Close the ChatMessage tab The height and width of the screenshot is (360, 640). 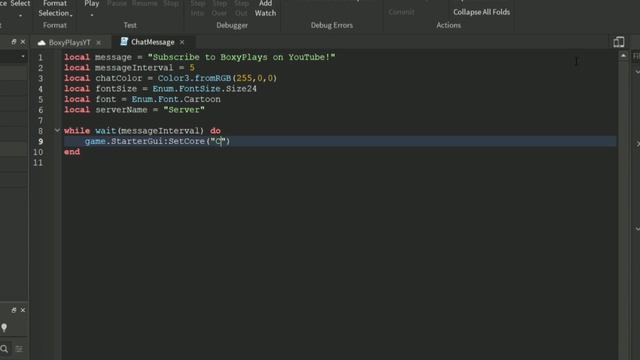tap(182, 42)
